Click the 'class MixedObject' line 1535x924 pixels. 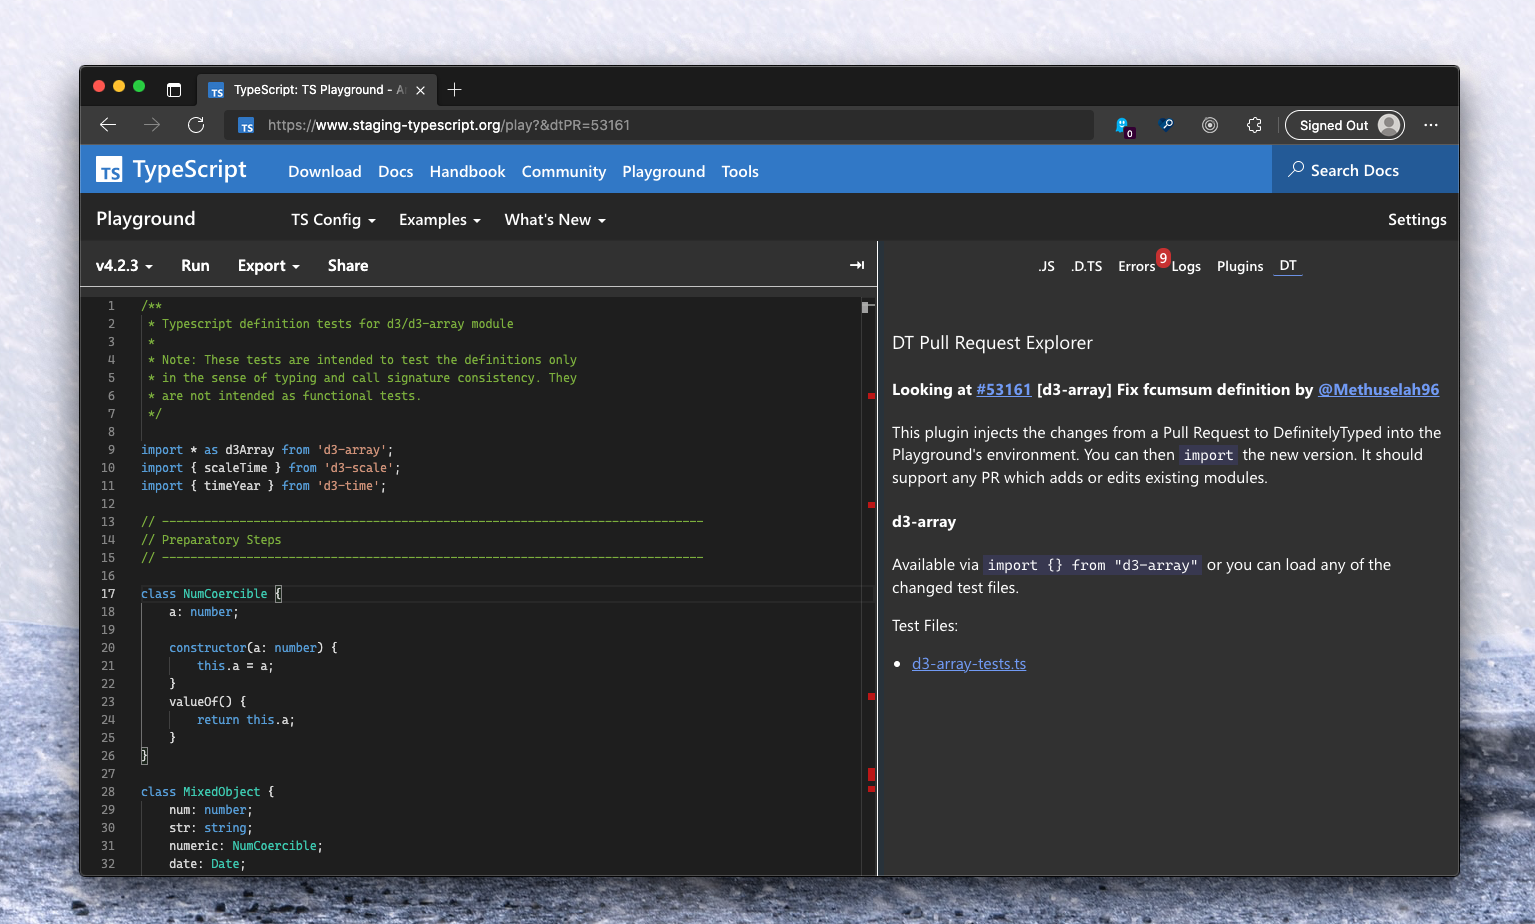pyautogui.click(x=207, y=792)
